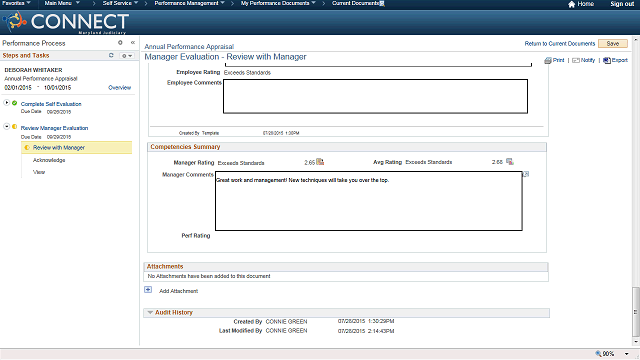Click the Notify link text
640x360 pixels.
[588, 60]
